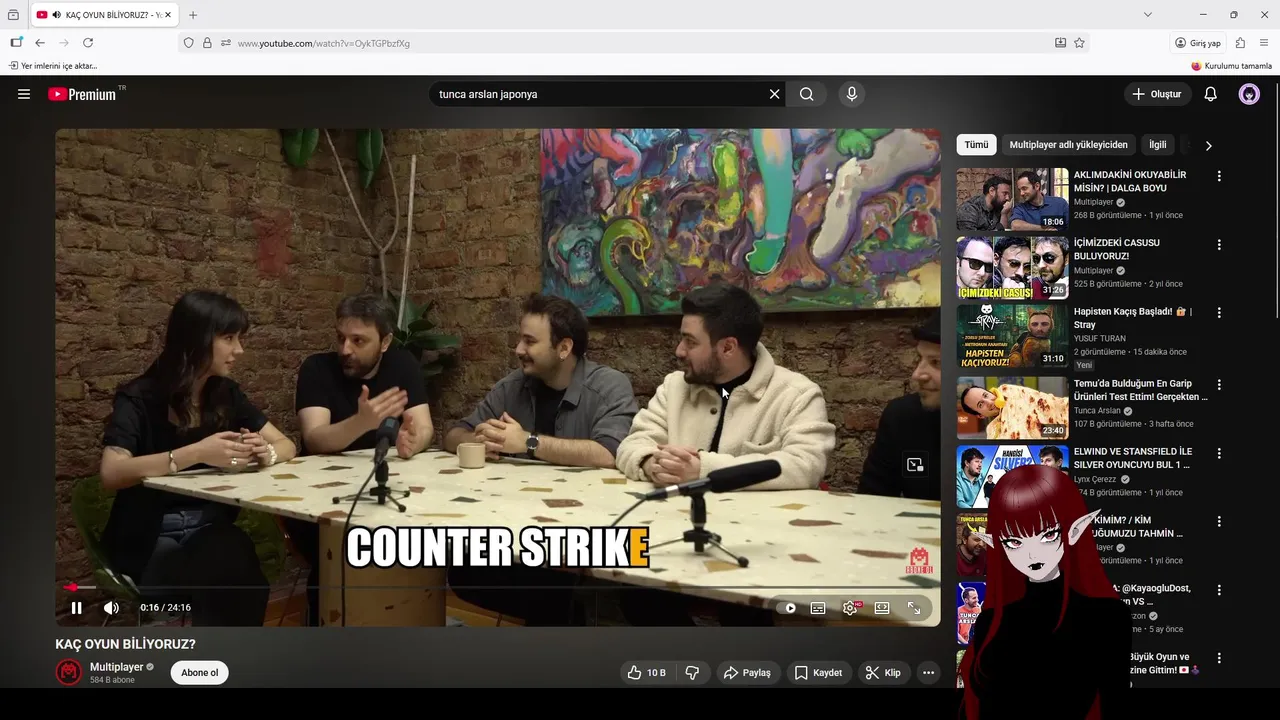This screenshot has height=720, width=1280.
Task: Focus the YouTube search input field
Action: [x=598, y=94]
